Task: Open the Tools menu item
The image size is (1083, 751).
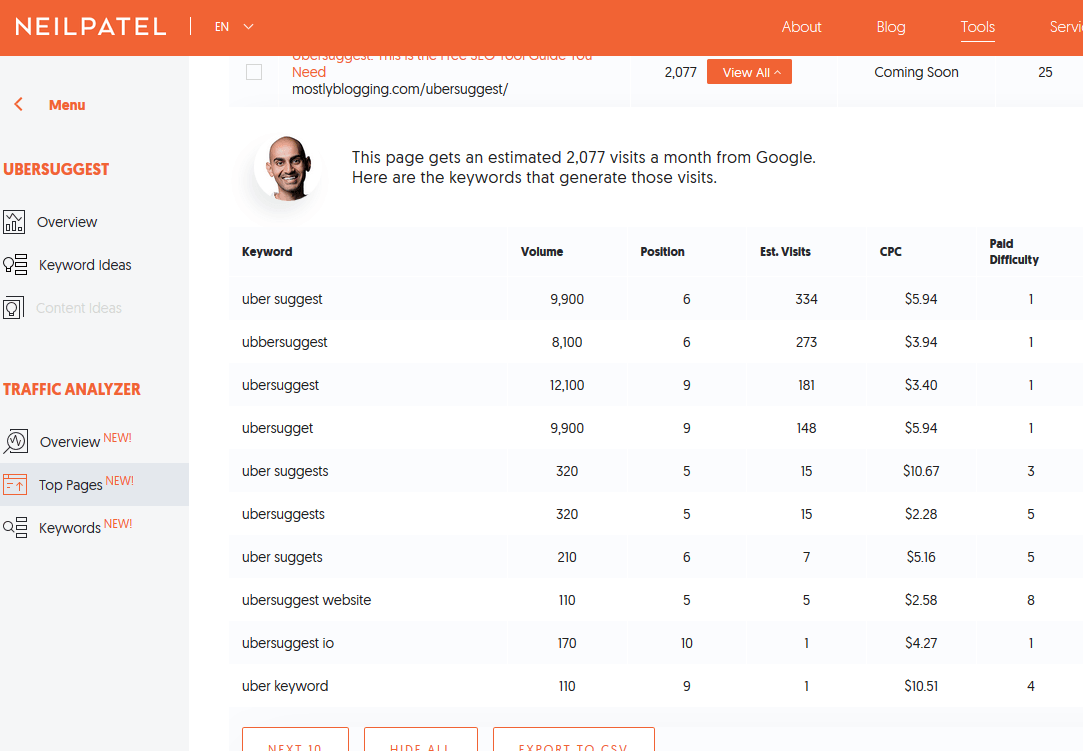Action: [x=977, y=27]
